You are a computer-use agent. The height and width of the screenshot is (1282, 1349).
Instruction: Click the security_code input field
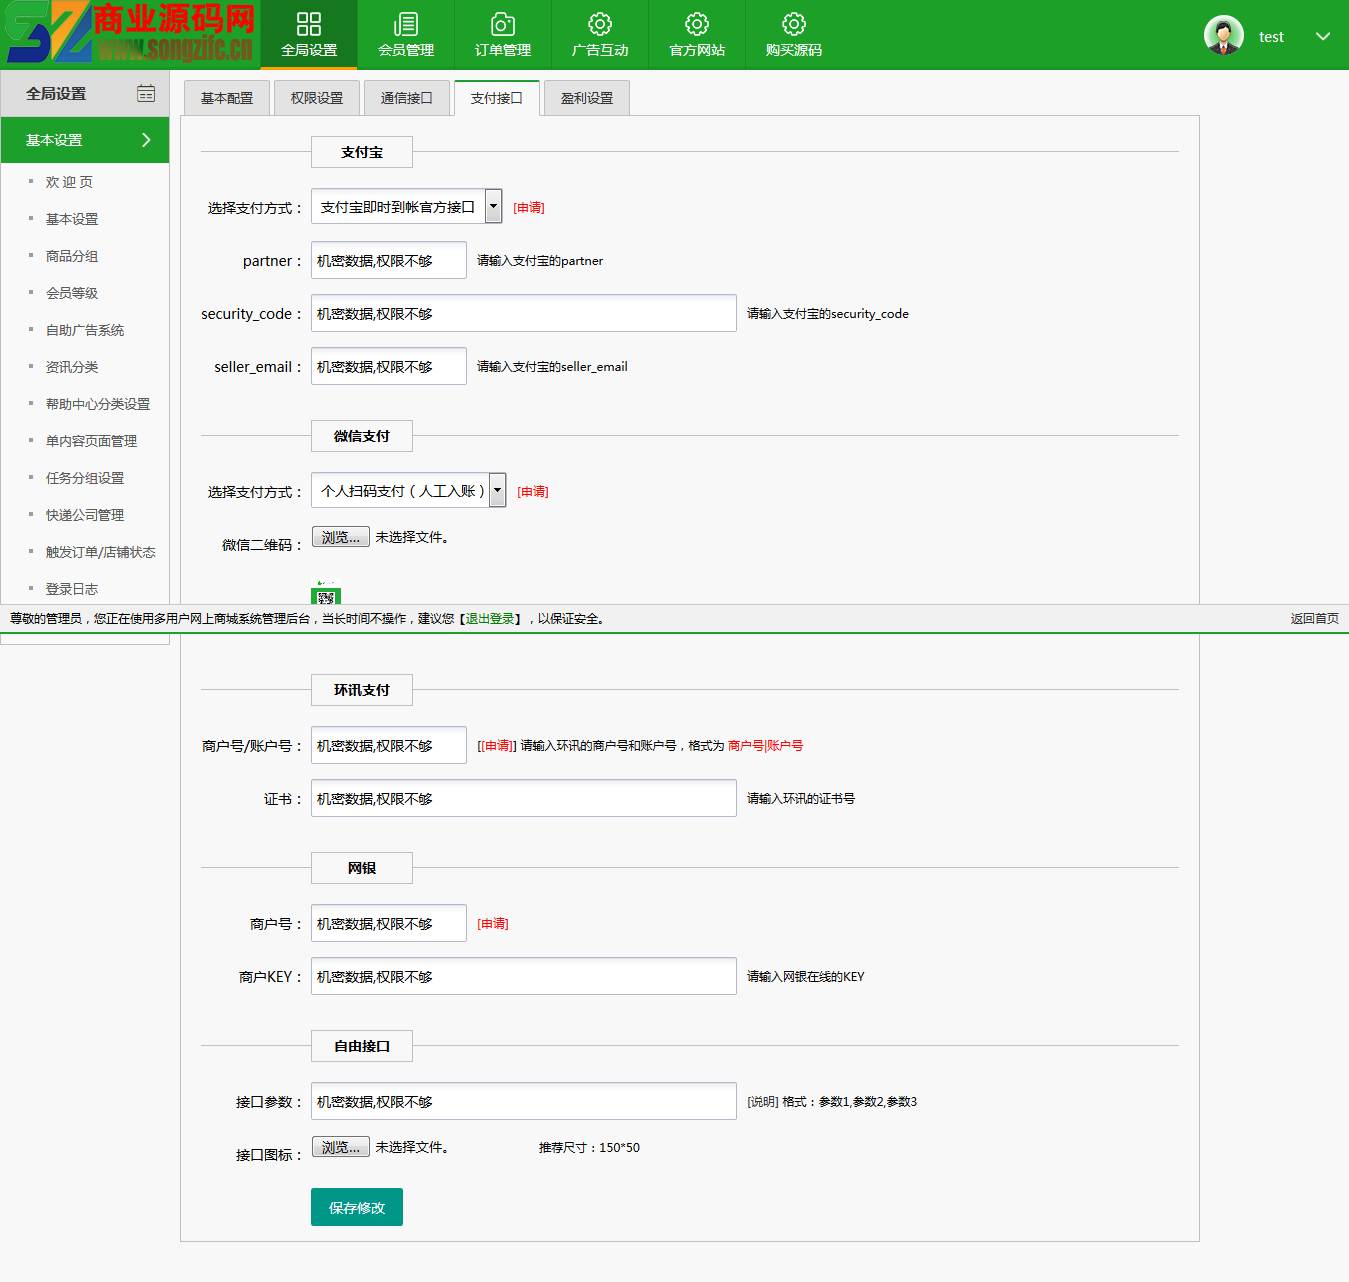click(523, 314)
